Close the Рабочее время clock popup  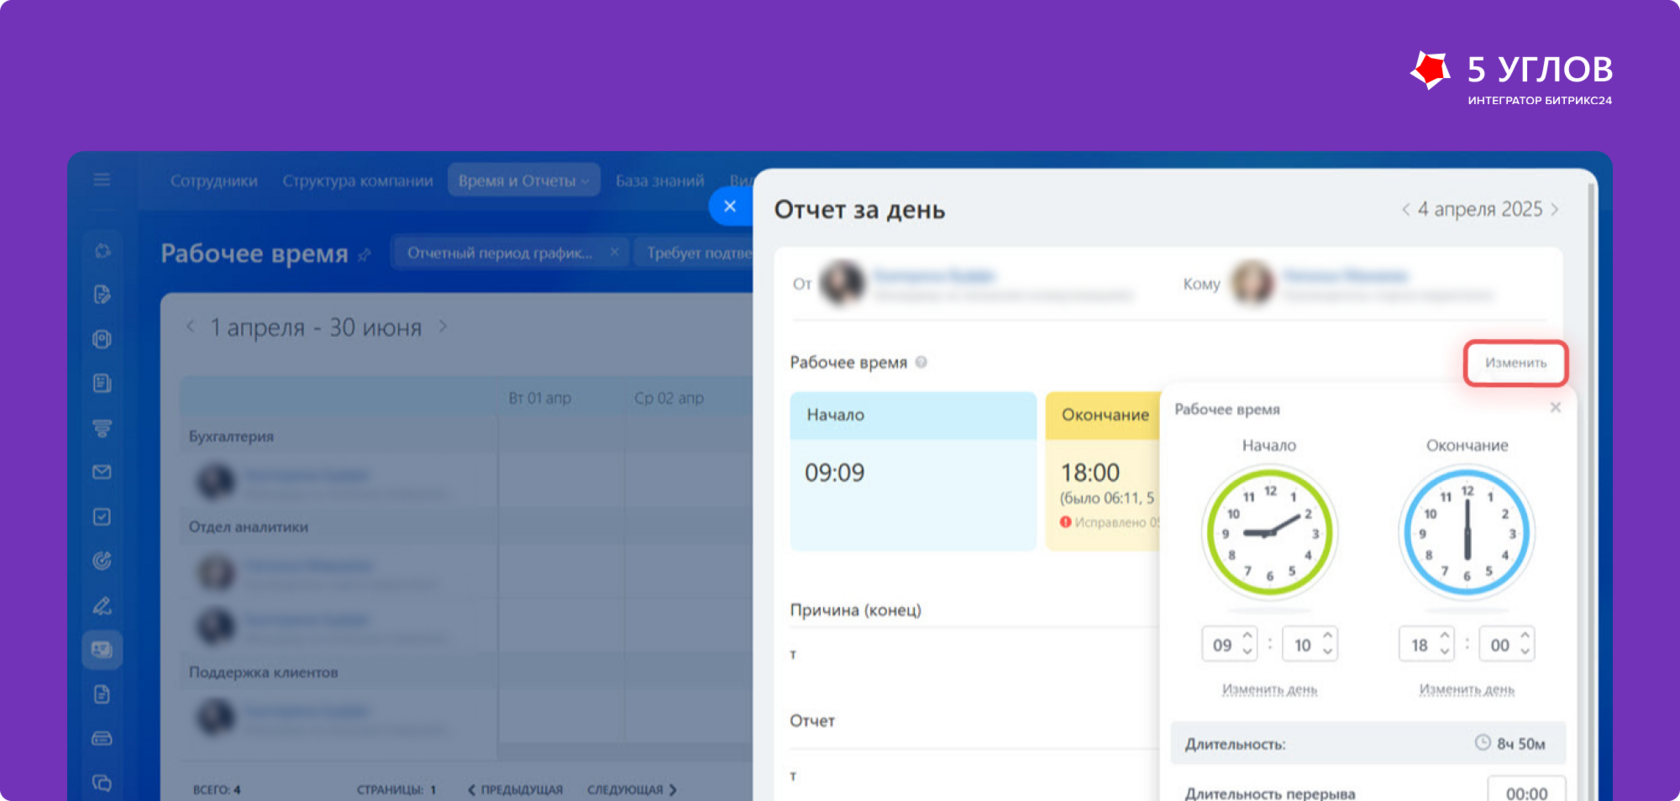(x=1555, y=408)
